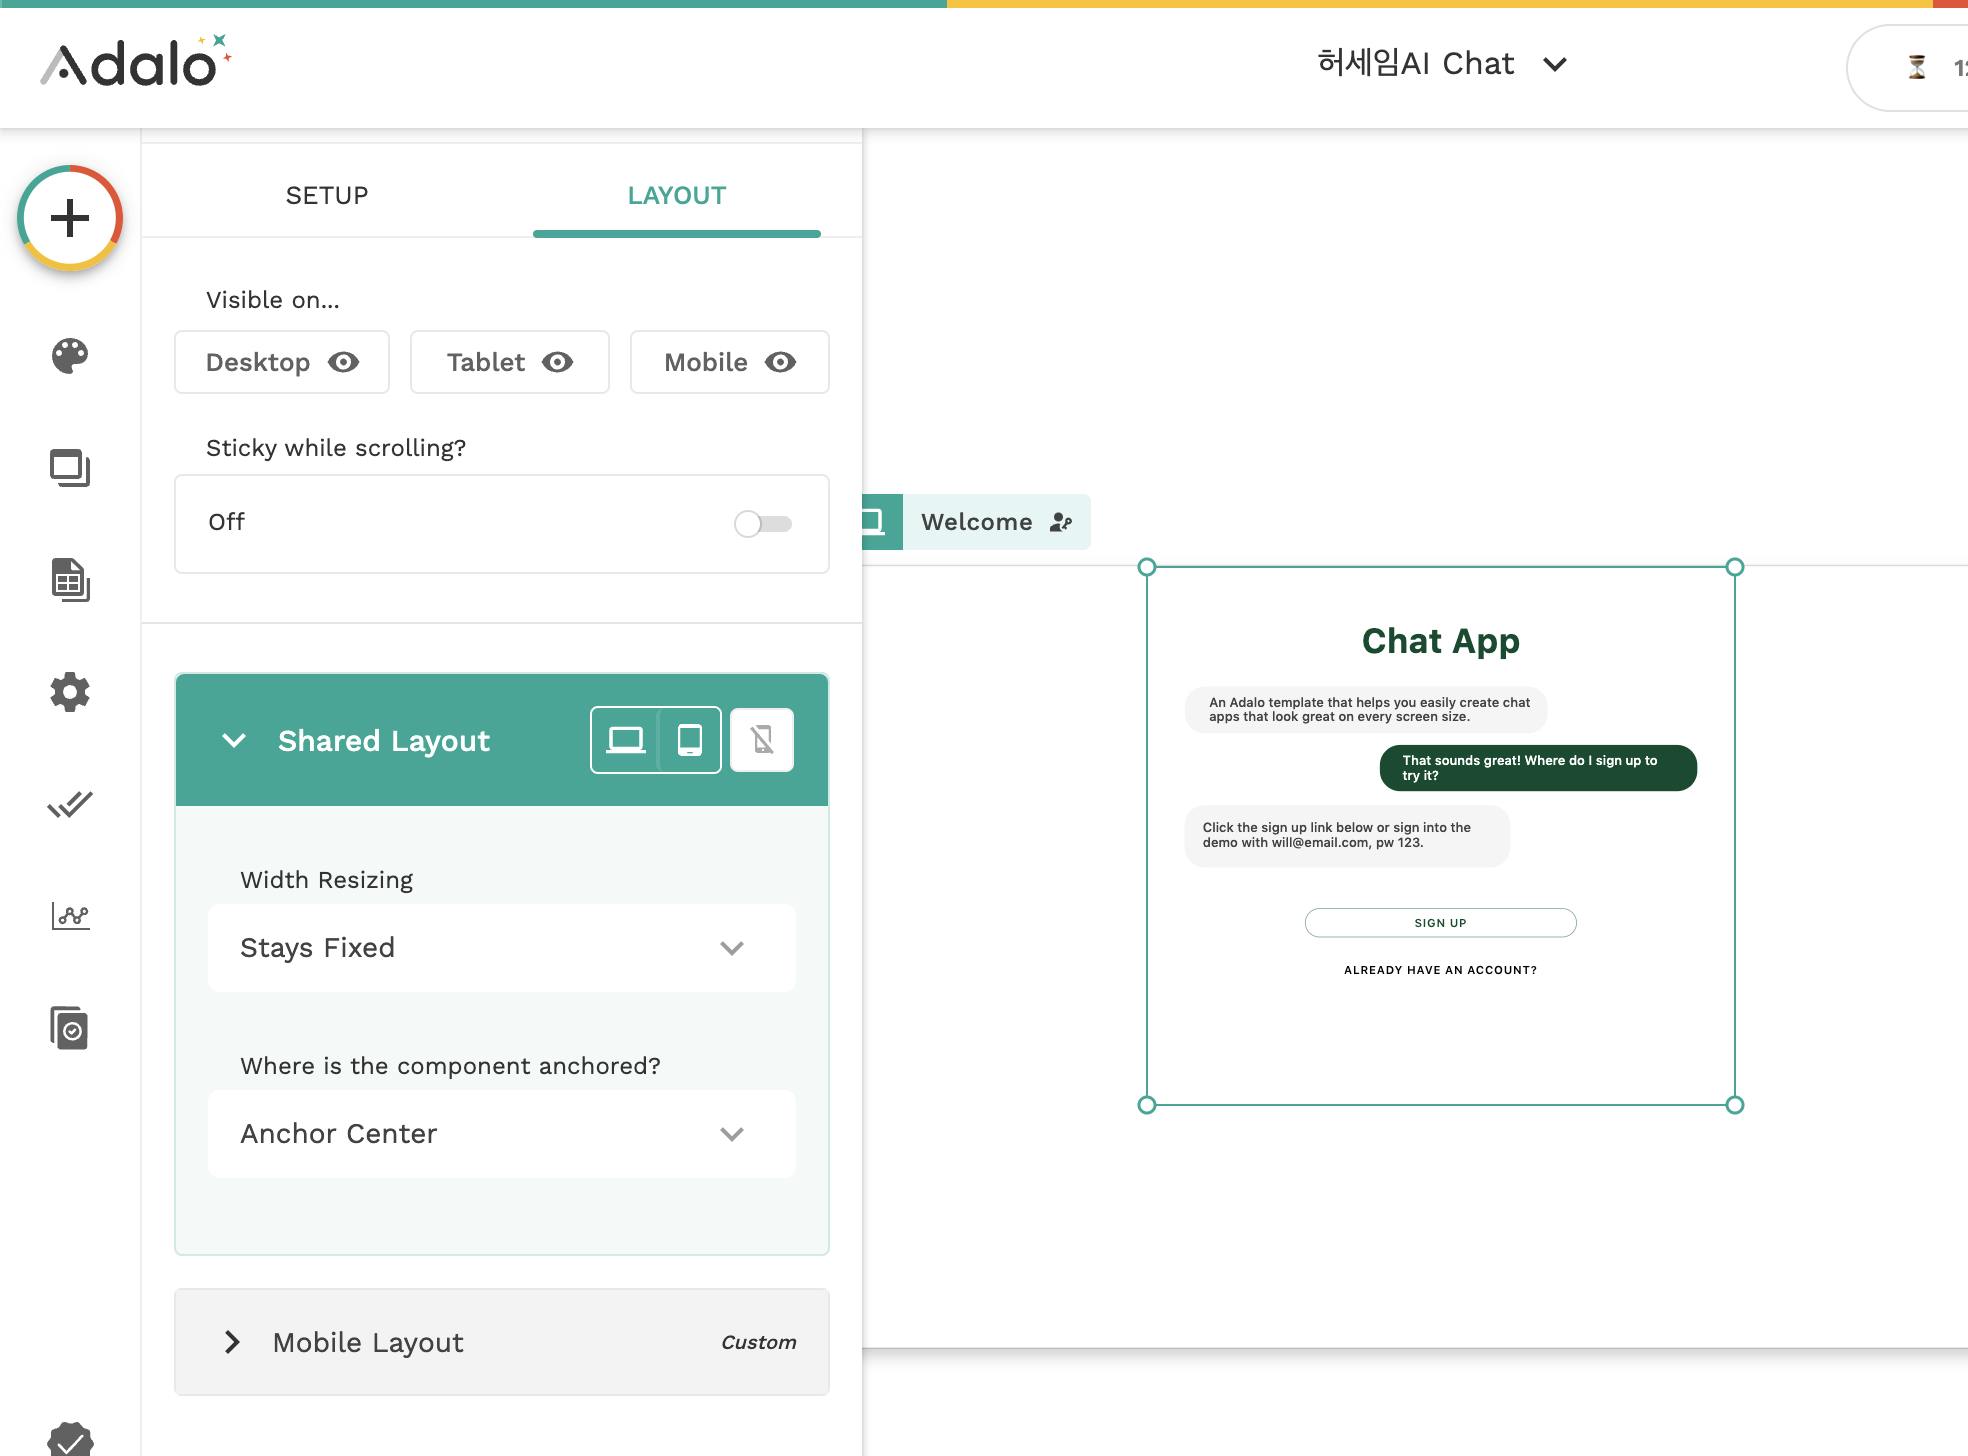This screenshot has height=1456, width=1968.
Task: Click the add component plus button
Action: click(x=70, y=218)
